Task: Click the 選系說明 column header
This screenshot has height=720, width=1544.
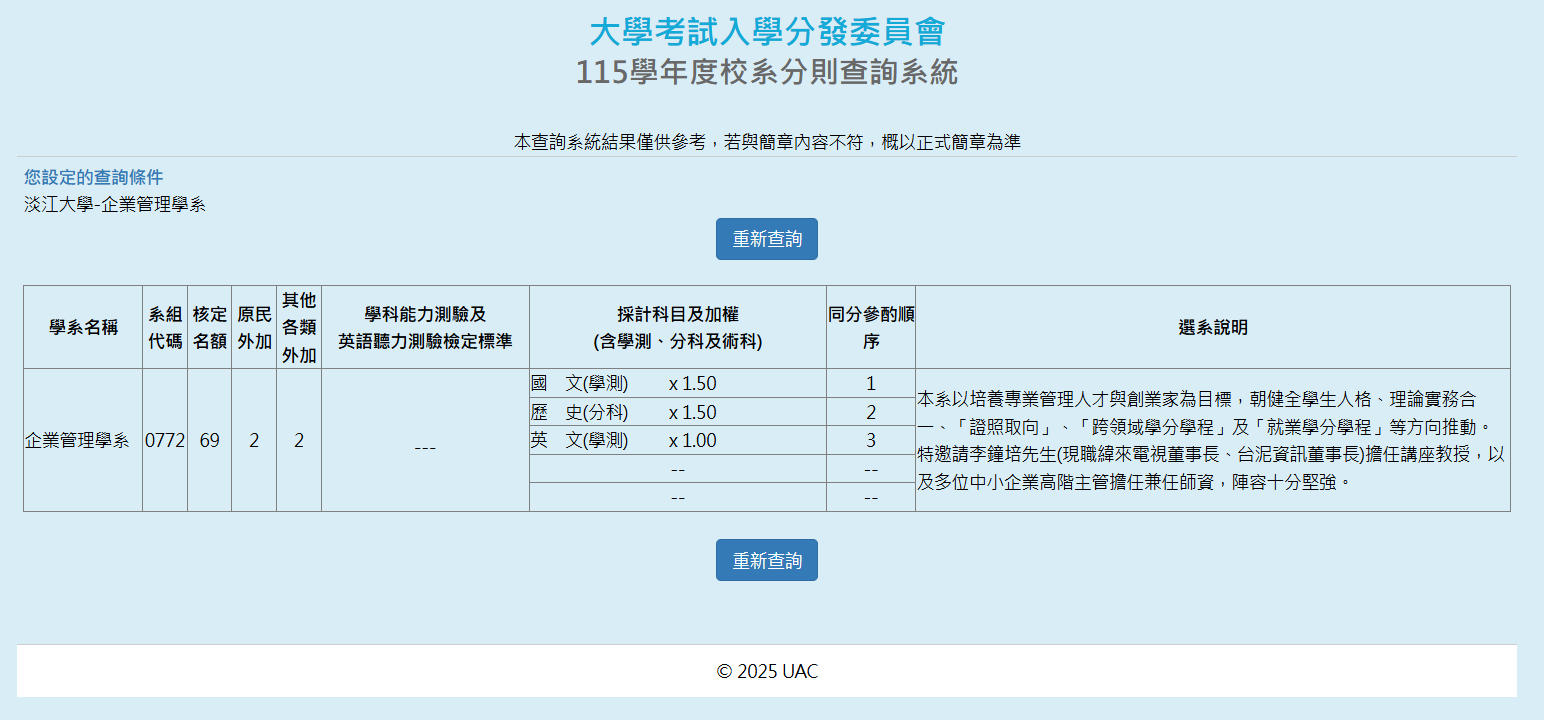Action: point(1212,328)
